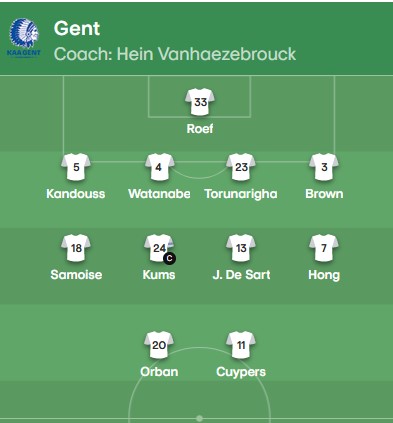393x423 pixels.
Task: Click the Kums player name
Action: [159, 275]
